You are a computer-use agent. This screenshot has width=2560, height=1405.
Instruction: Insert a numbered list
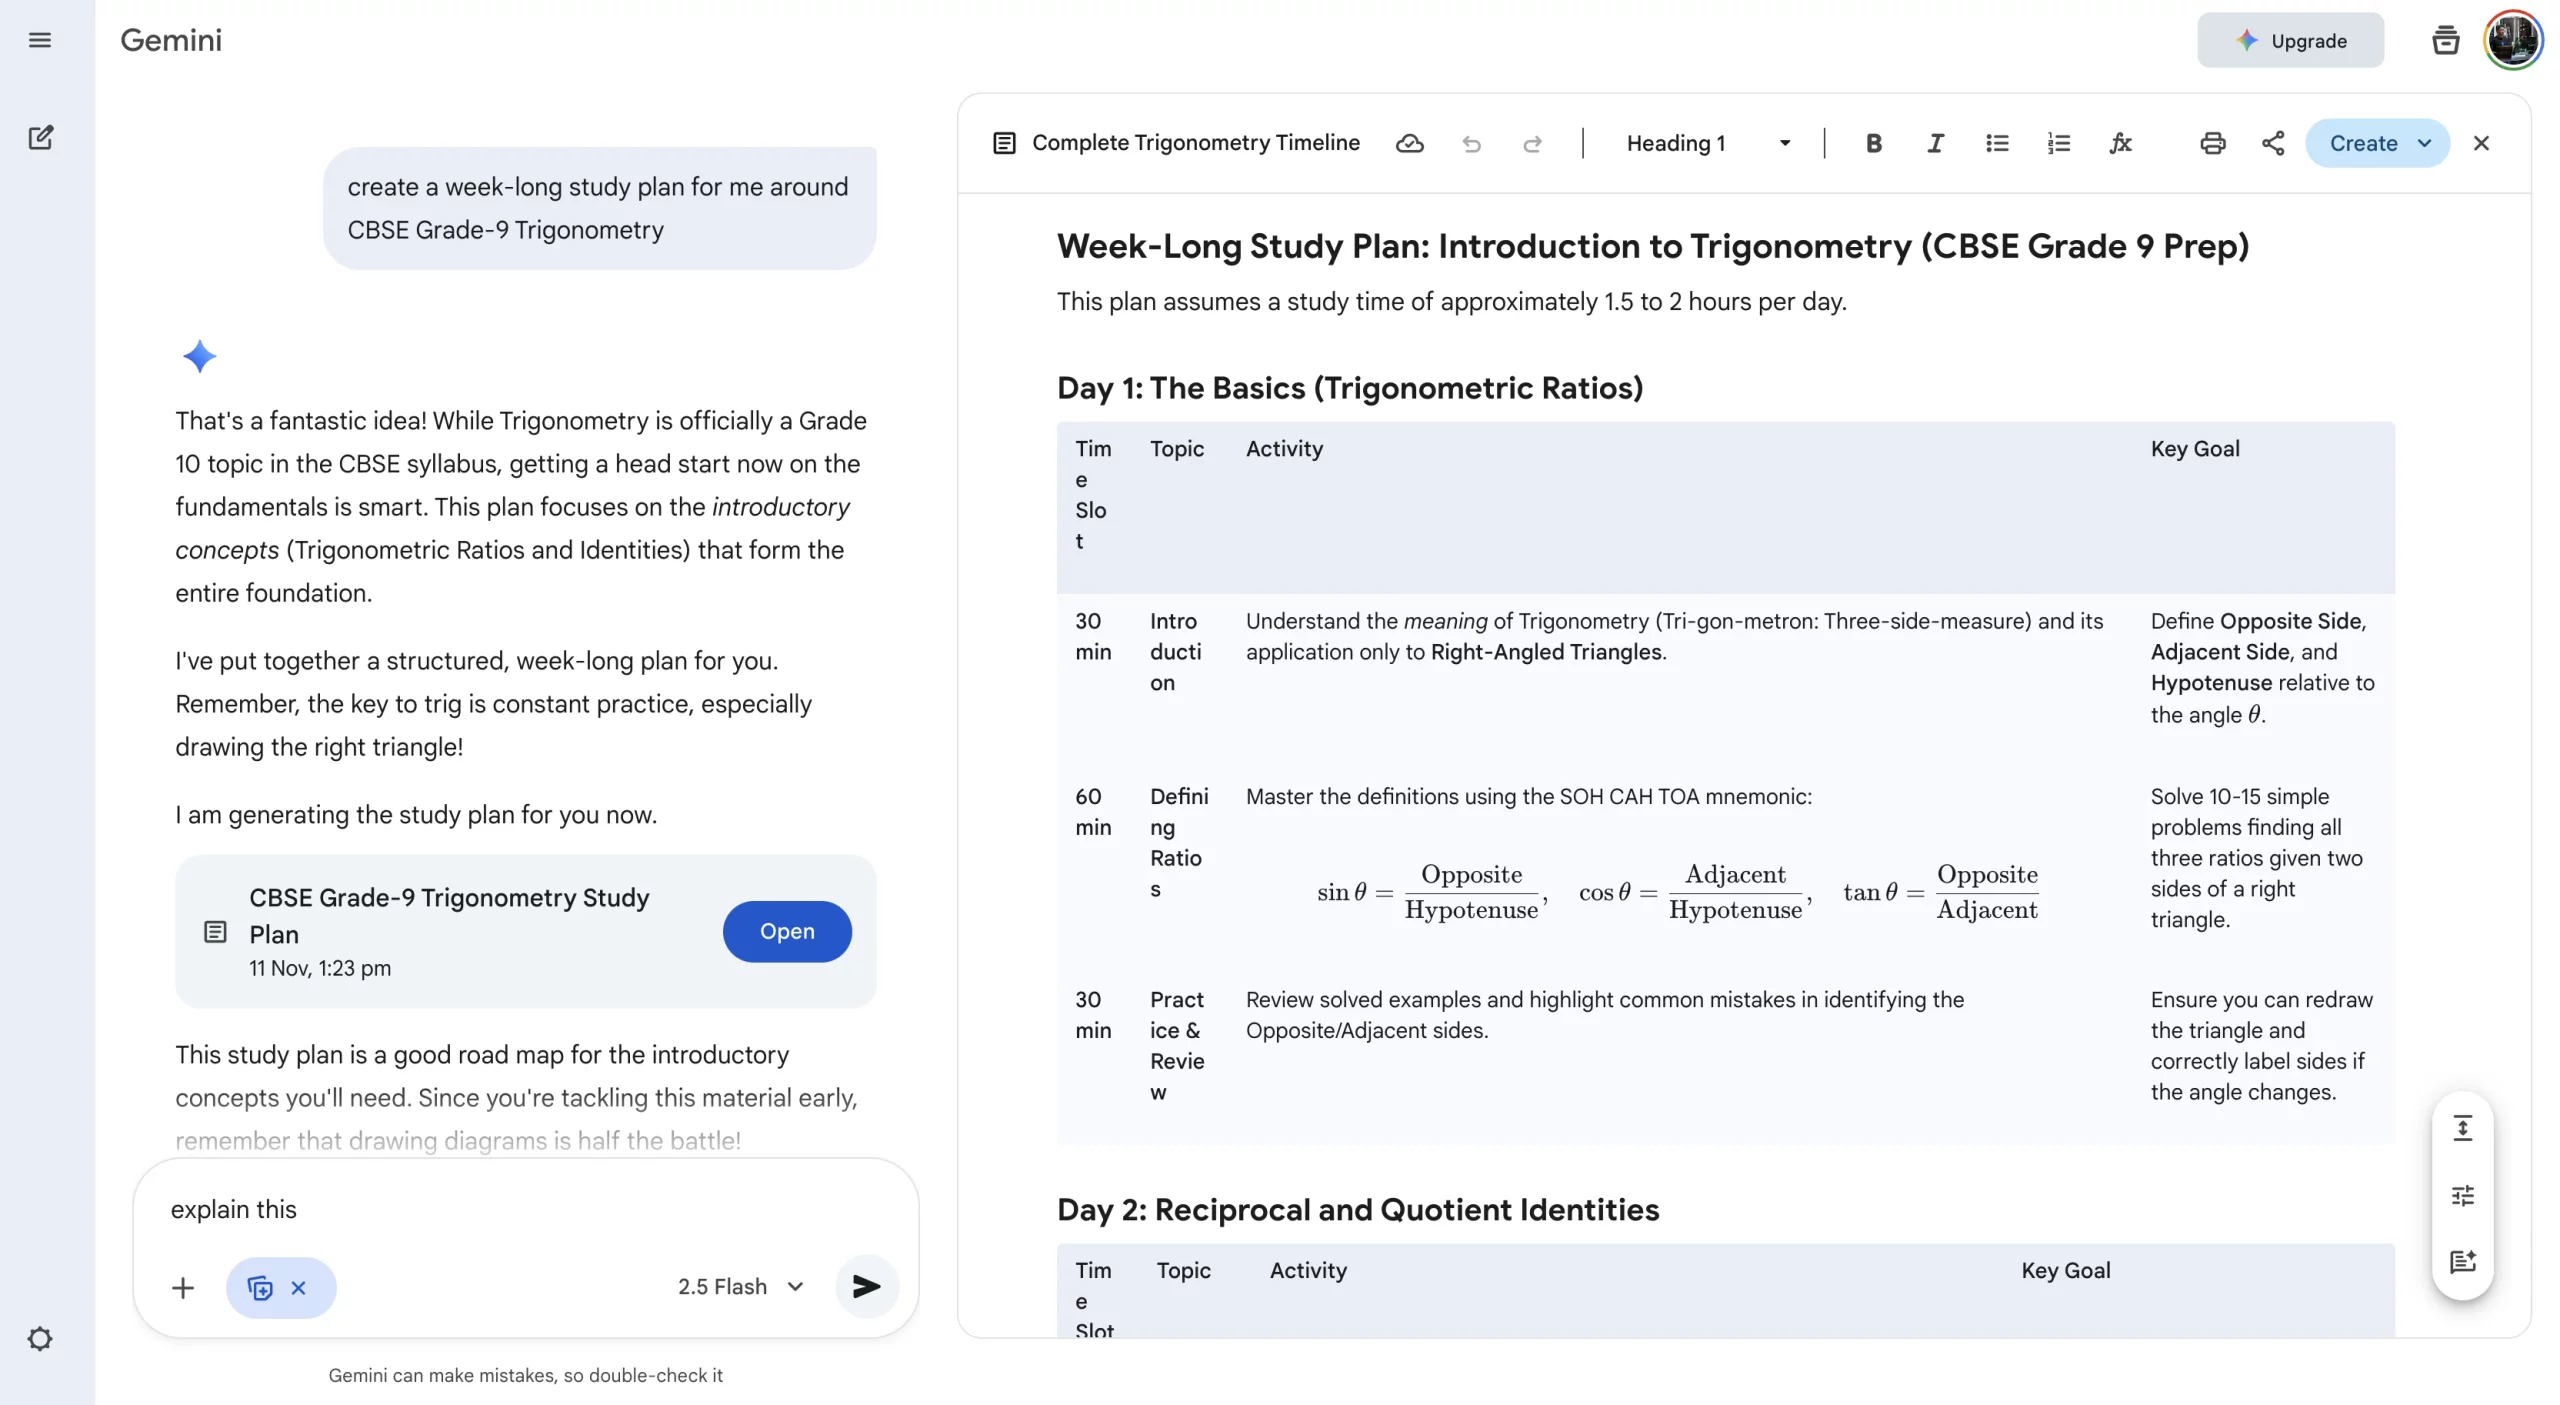point(2059,143)
